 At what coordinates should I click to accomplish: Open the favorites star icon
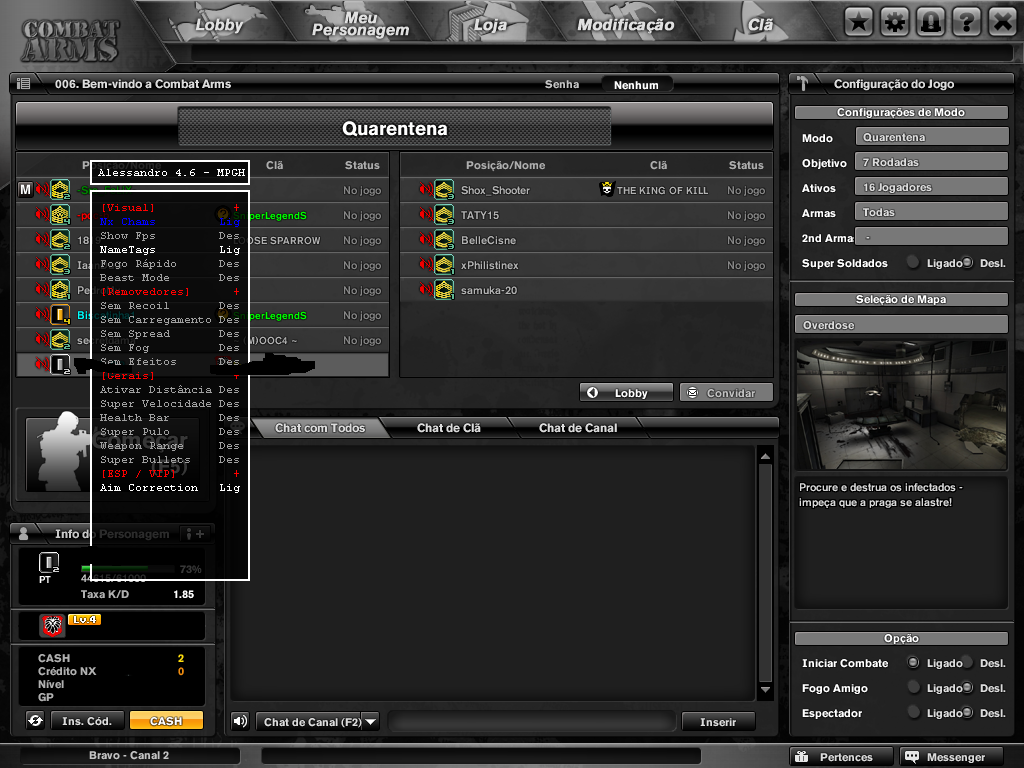(859, 23)
